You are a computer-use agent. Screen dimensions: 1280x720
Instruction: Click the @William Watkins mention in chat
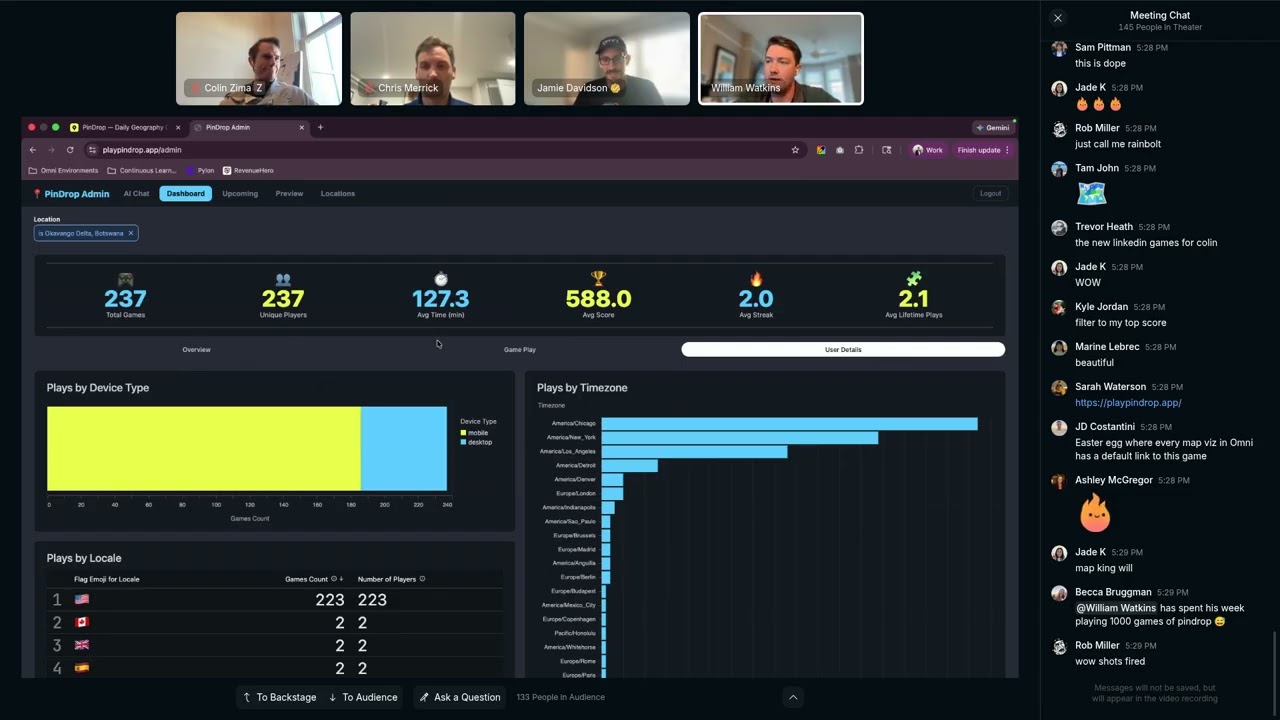point(1116,608)
